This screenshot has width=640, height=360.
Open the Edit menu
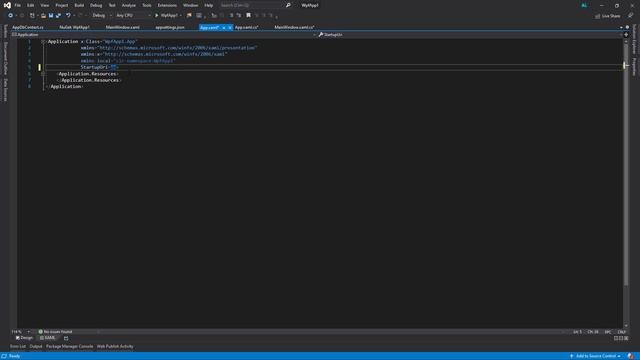pos(31,5)
